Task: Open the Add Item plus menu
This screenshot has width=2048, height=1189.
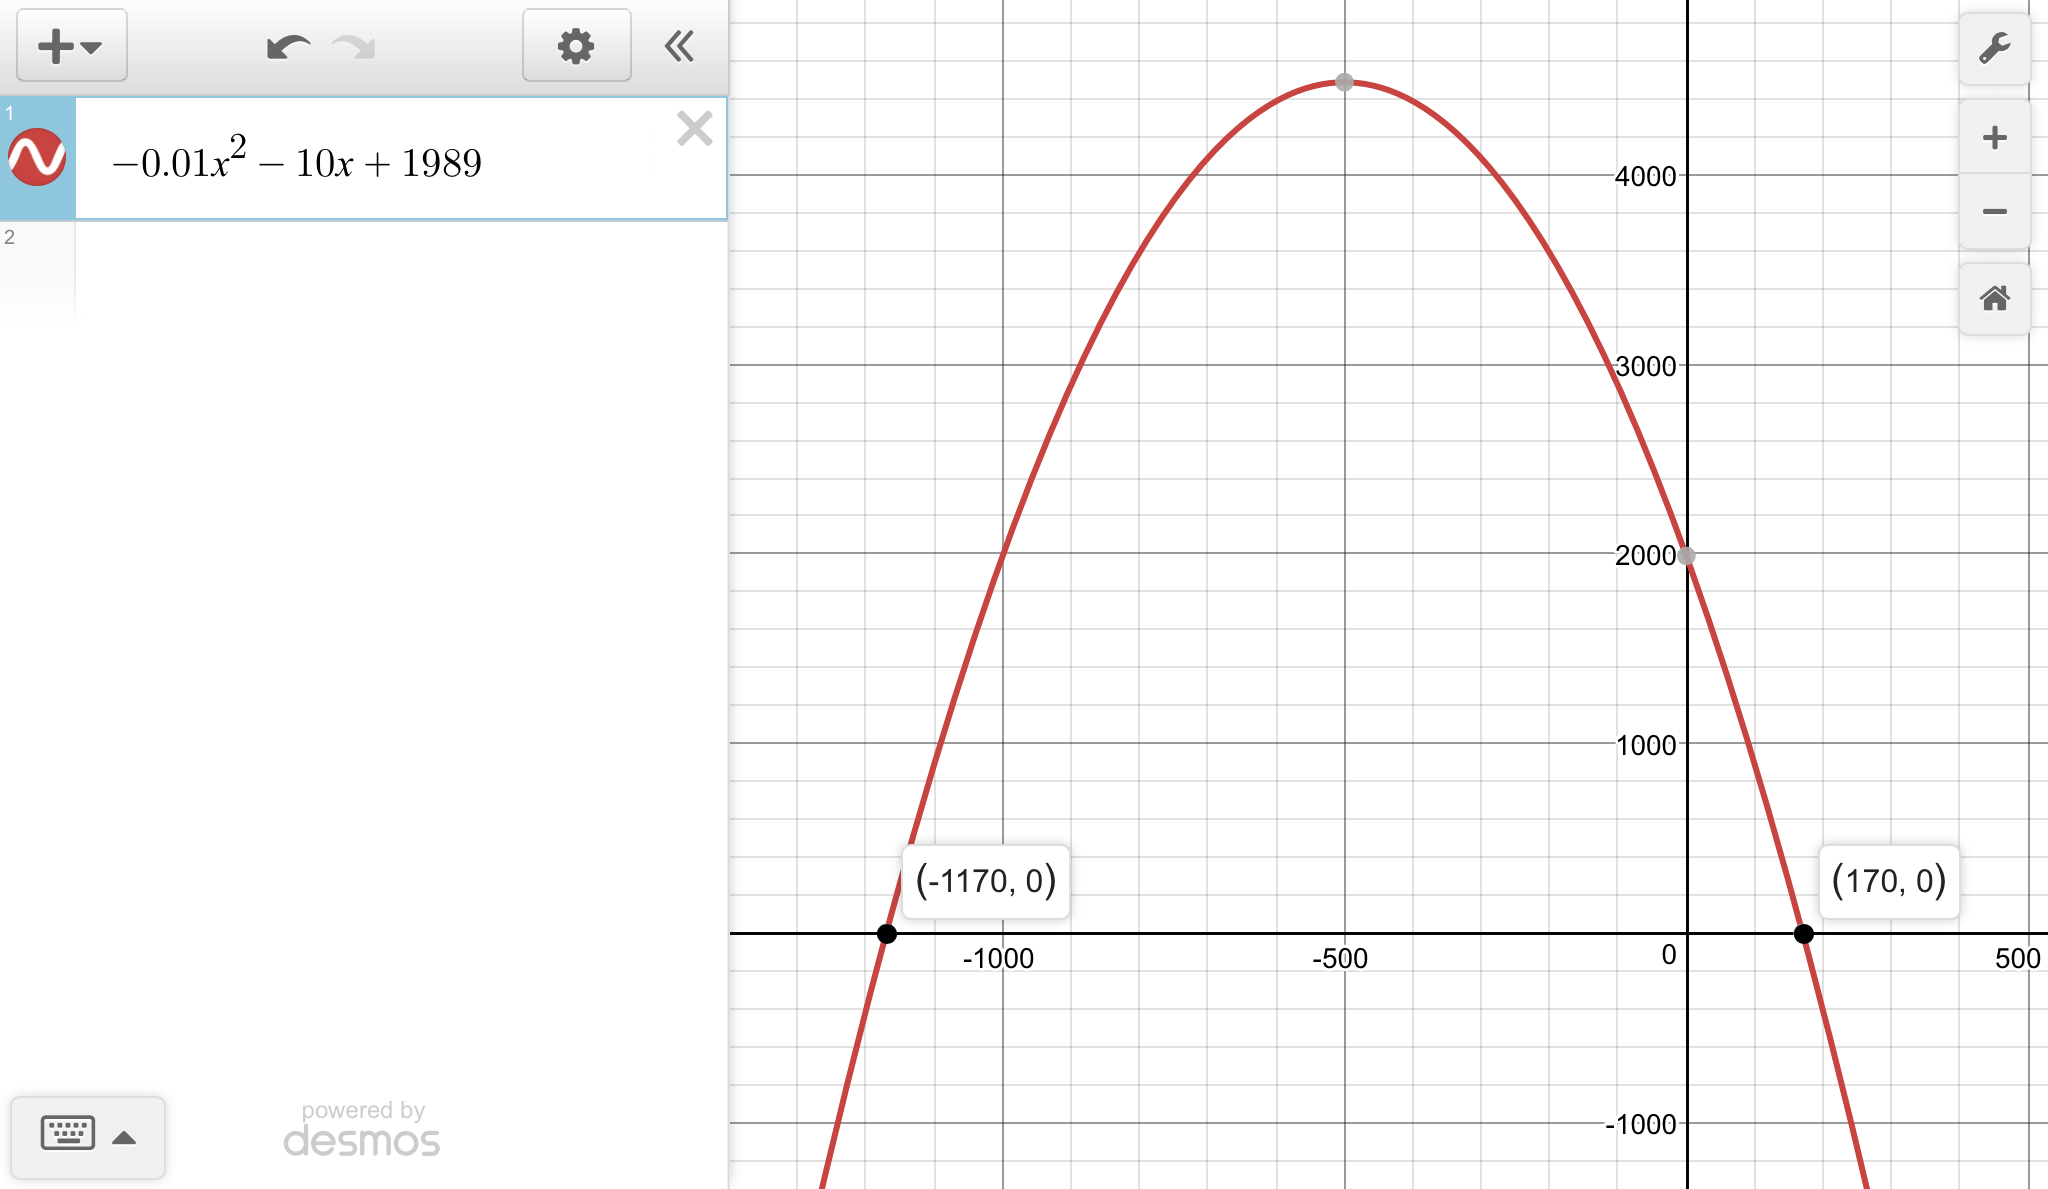Action: [x=70, y=46]
